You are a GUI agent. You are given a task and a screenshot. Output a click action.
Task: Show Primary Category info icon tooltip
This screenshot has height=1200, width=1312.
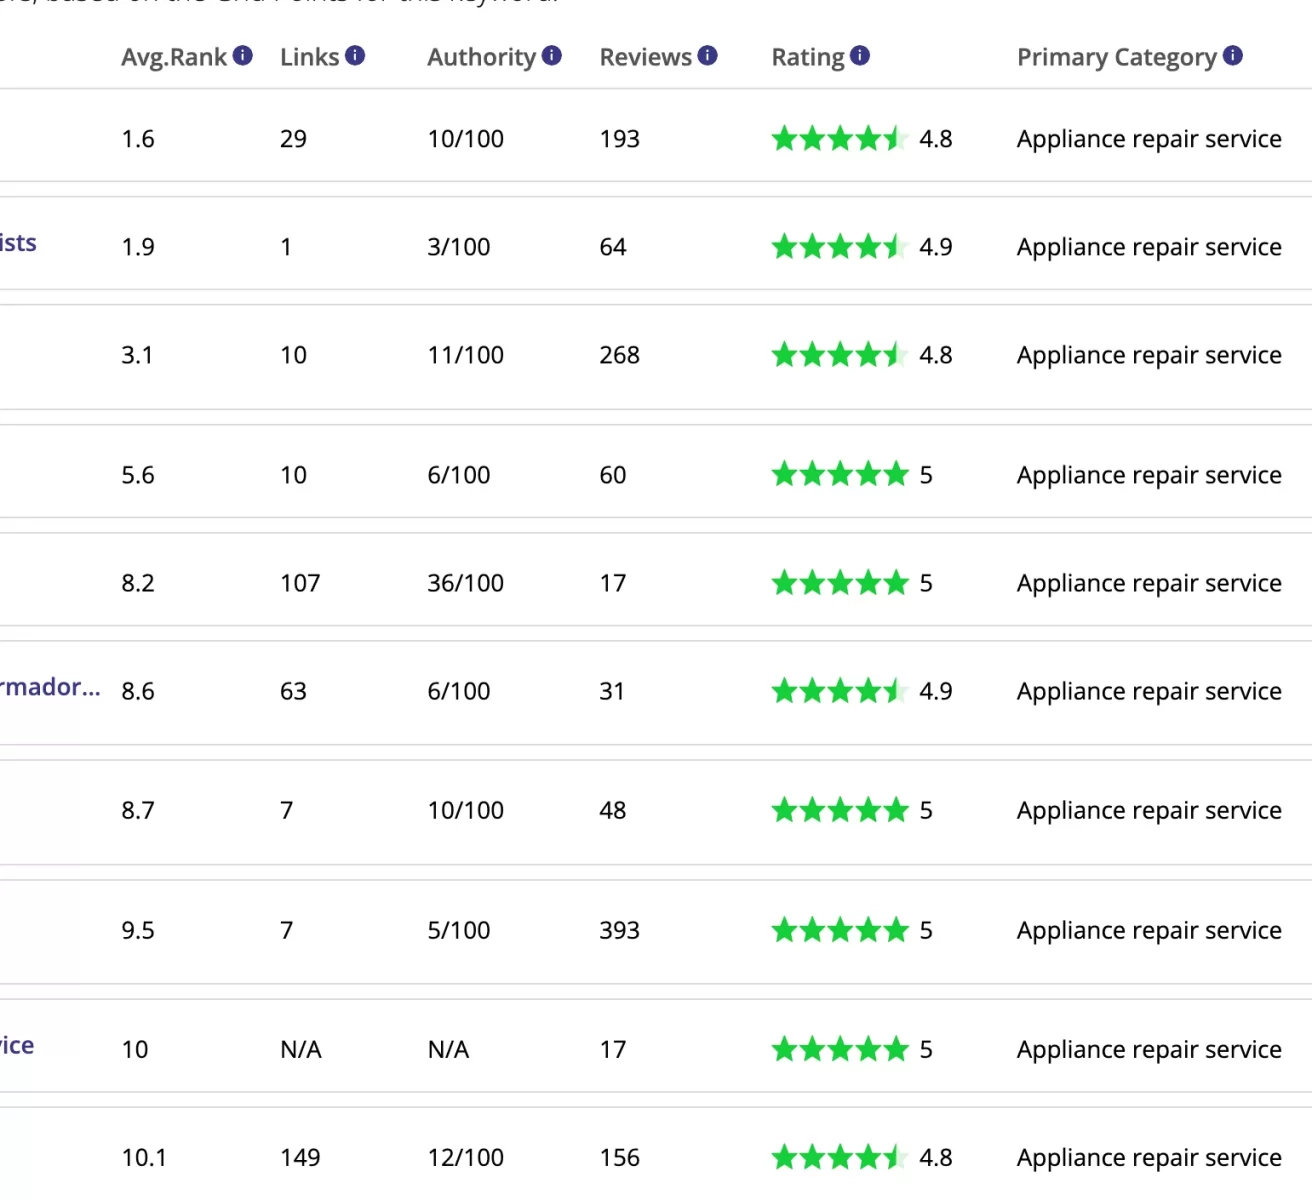click(x=1233, y=56)
